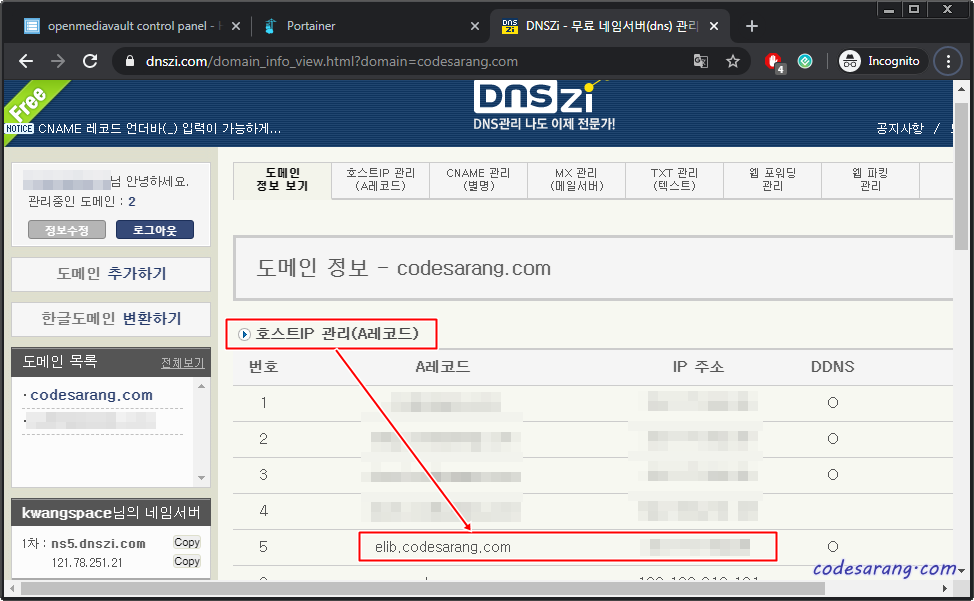Viewport: 974px width, 601px height.
Task: Click the 번호 column header
Action: coord(263,367)
